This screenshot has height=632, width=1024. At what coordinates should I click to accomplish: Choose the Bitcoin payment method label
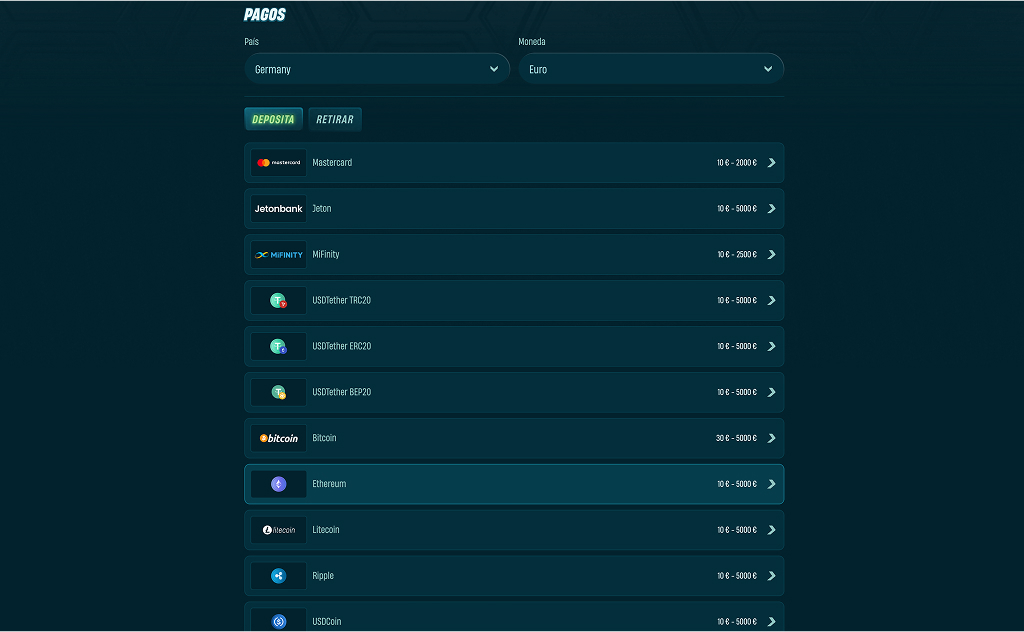click(324, 438)
